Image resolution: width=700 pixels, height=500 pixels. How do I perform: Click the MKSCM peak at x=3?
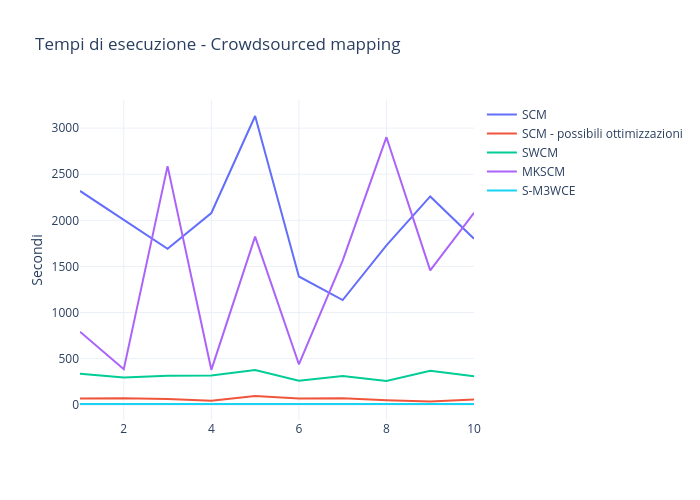click(167, 166)
